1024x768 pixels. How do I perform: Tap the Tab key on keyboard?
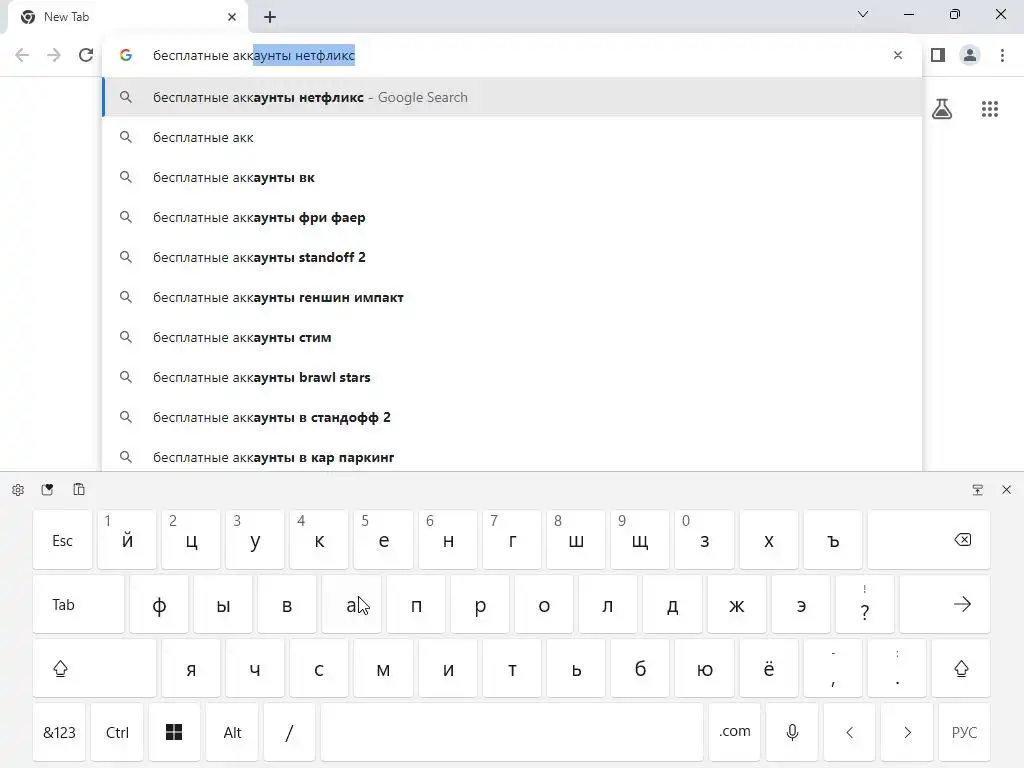pyautogui.click(x=78, y=605)
